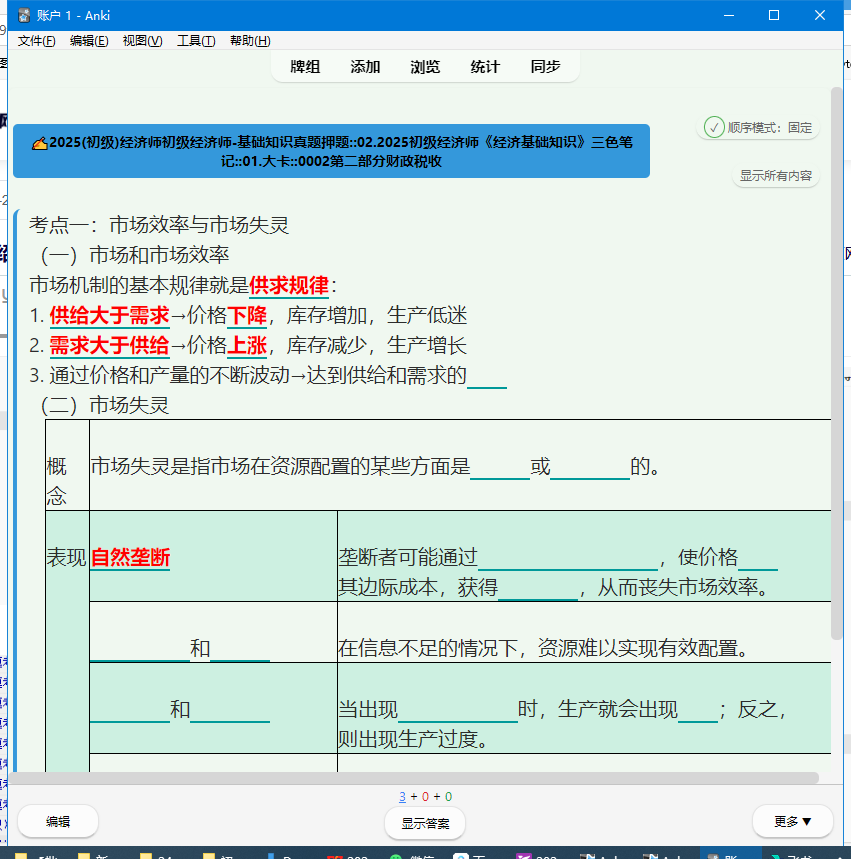The image size is (851, 859).
Task: Click the red 供求规律 cloze text
Action: click(289, 286)
